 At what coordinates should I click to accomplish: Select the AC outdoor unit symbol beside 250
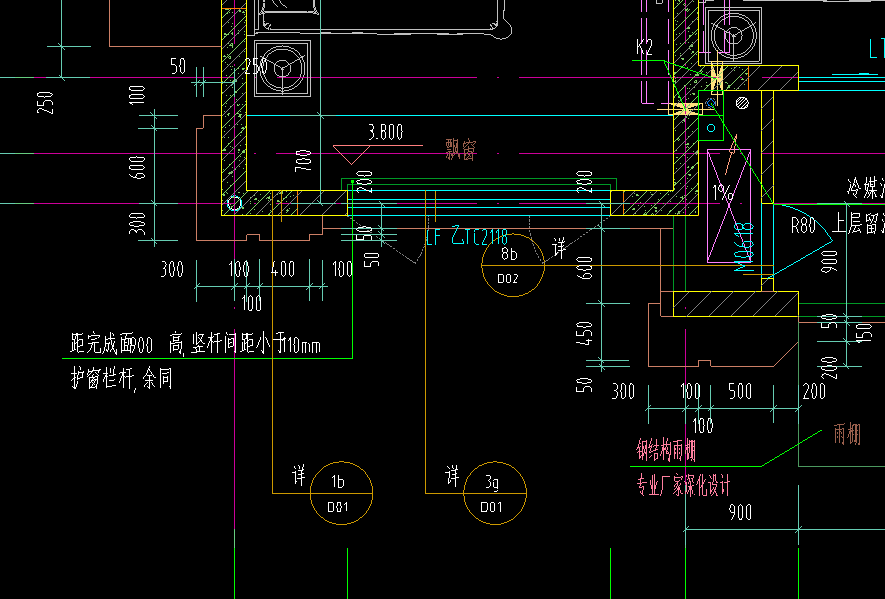(x=282, y=68)
